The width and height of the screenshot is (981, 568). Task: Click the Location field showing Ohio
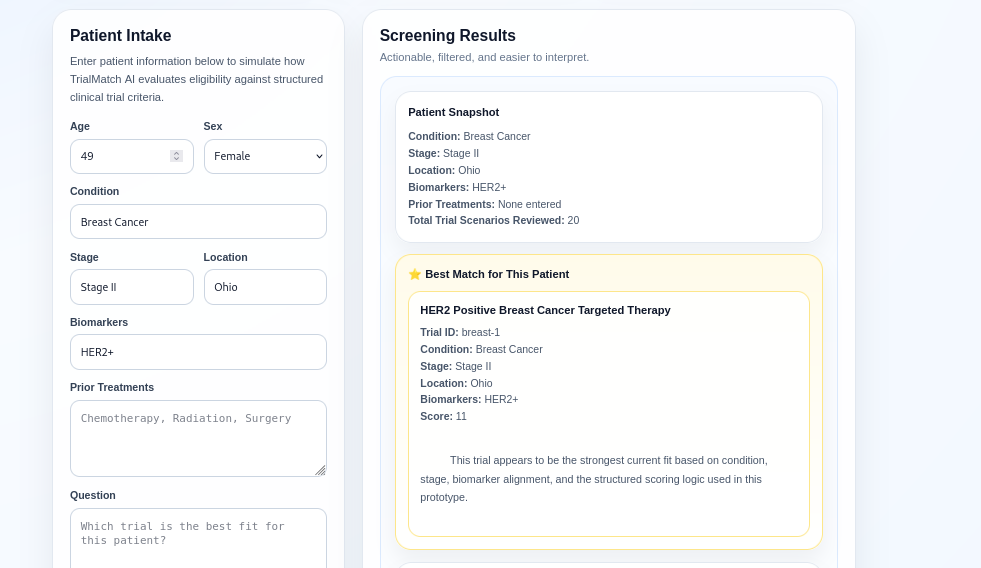[x=265, y=287]
